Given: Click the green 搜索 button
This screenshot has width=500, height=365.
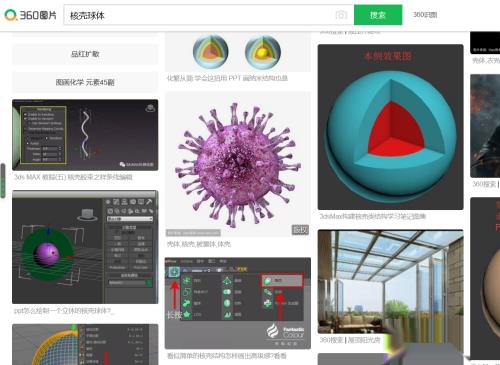Looking at the screenshot, I should click(x=378, y=15).
